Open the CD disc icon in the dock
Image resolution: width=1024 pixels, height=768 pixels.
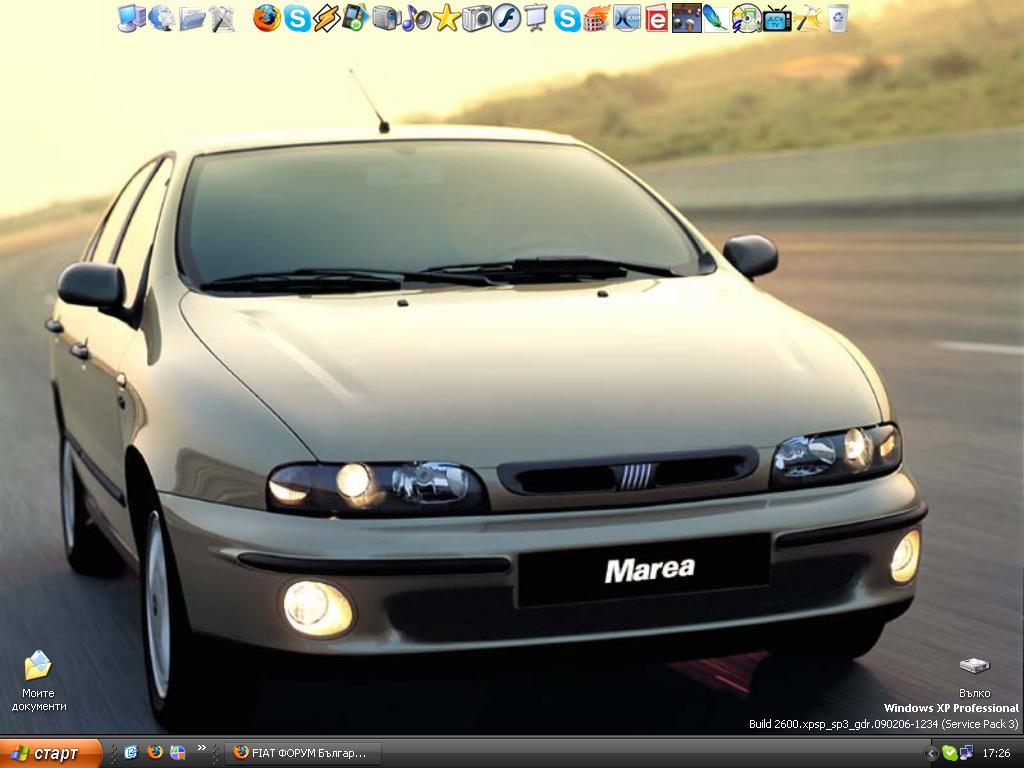746,18
